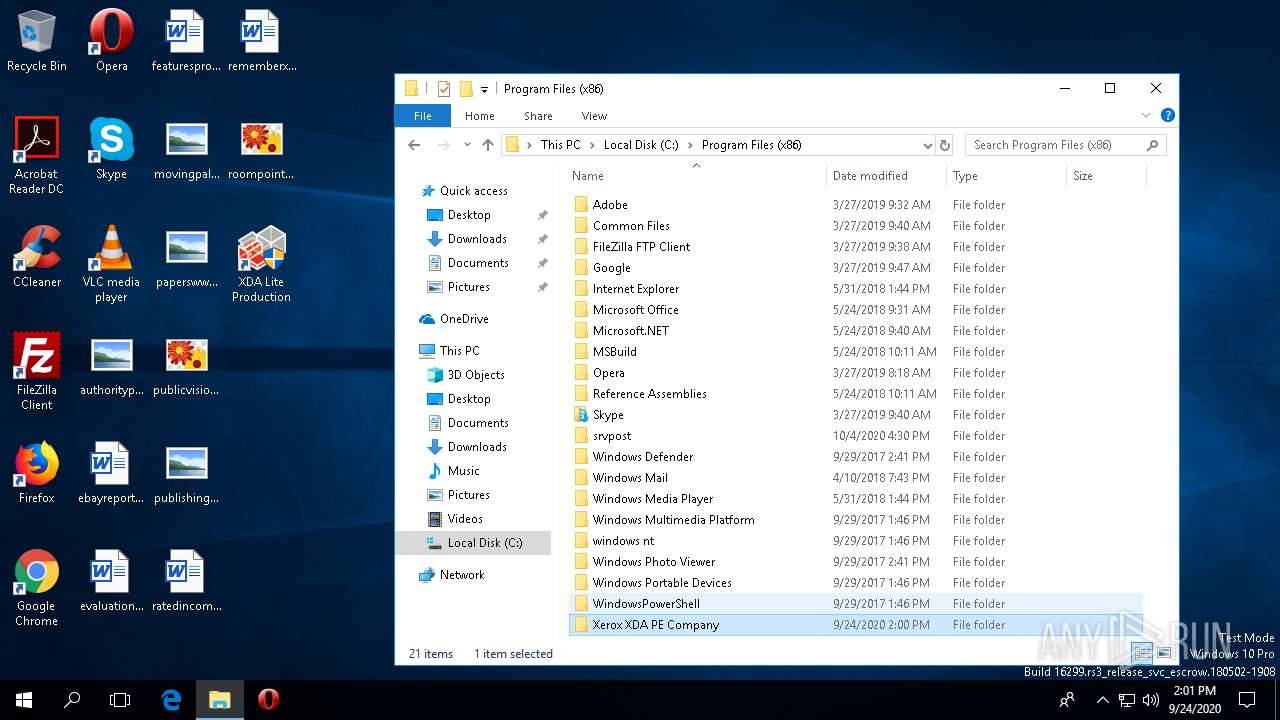Screen dimensions: 1280x720
Task: Open the Recent locations dropdown arrow
Action: click(x=466, y=145)
